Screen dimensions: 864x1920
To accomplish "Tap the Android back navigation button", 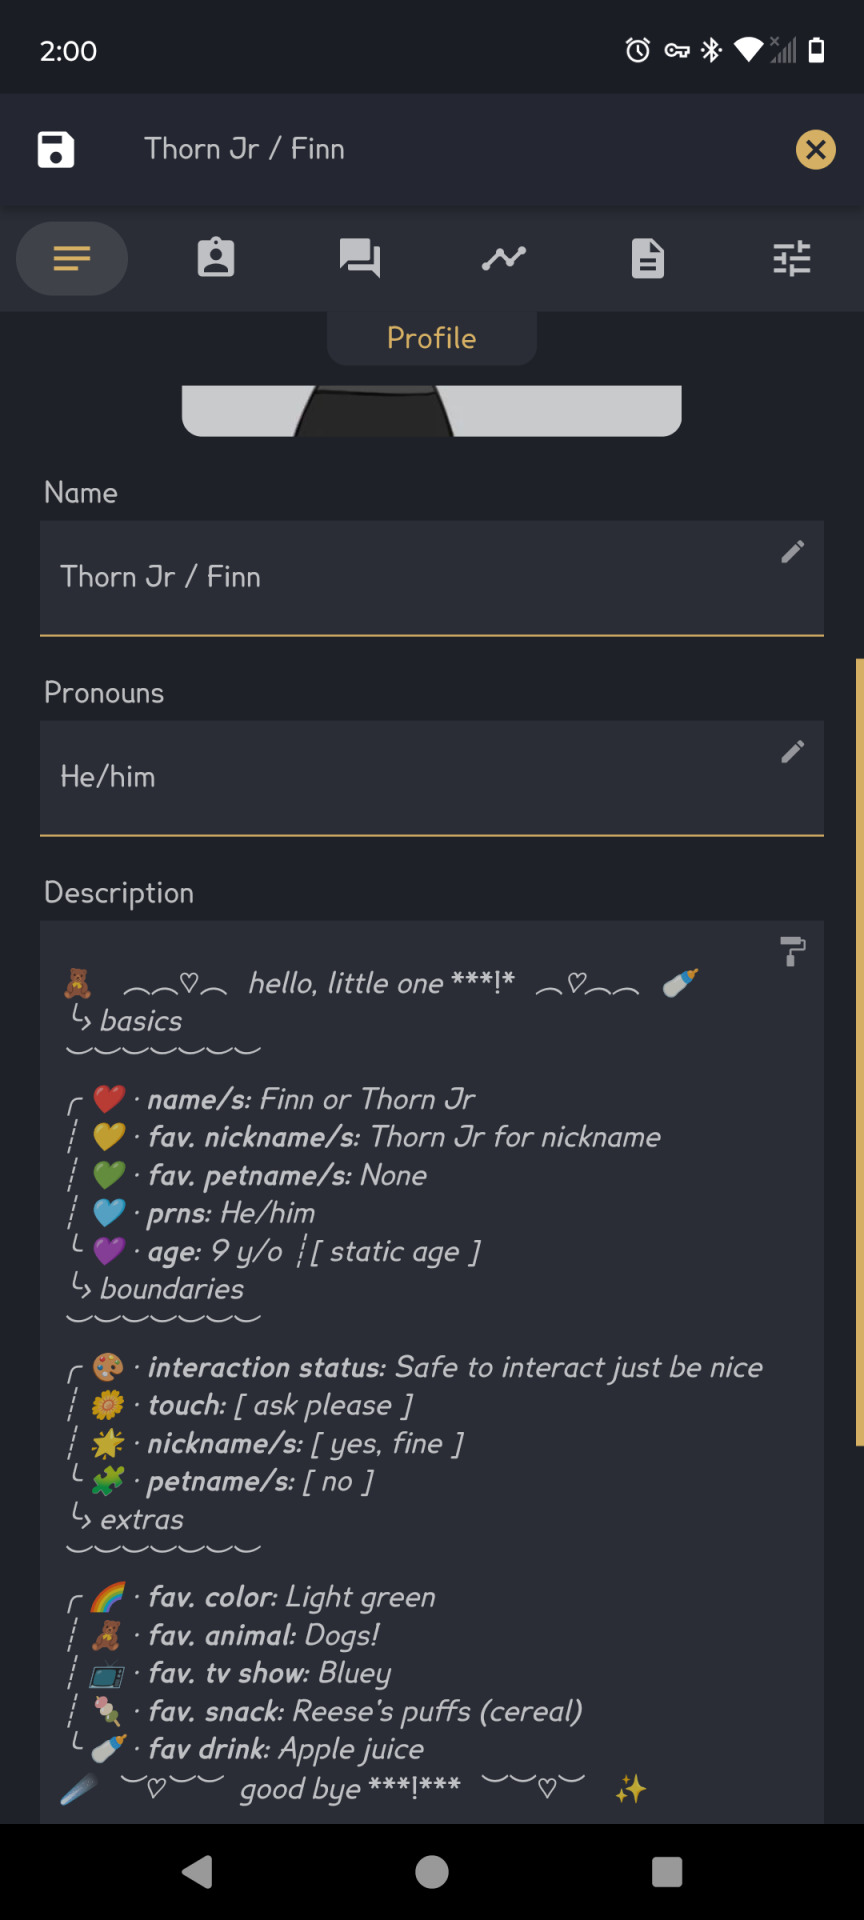I will tap(197, 1871).
